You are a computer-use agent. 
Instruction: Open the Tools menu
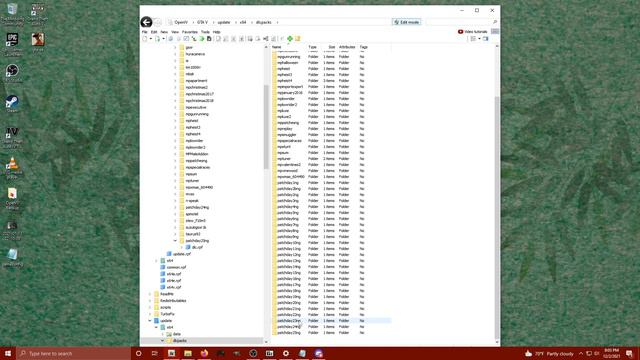coord(205,32)
